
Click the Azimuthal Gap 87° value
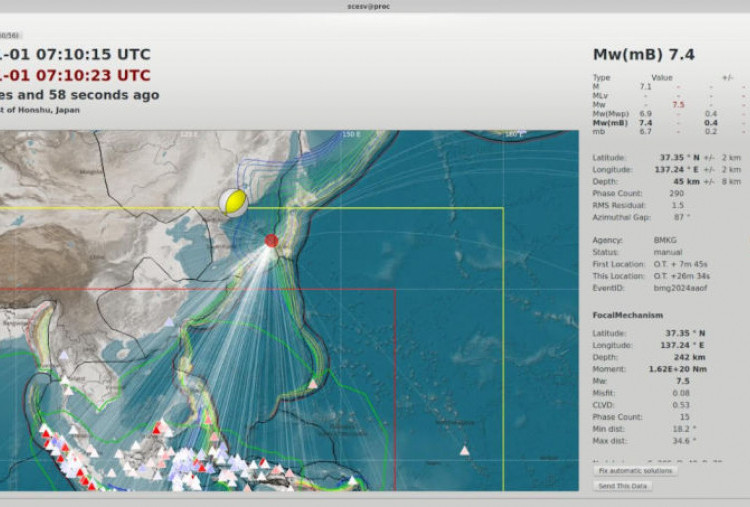coord(682,218)
